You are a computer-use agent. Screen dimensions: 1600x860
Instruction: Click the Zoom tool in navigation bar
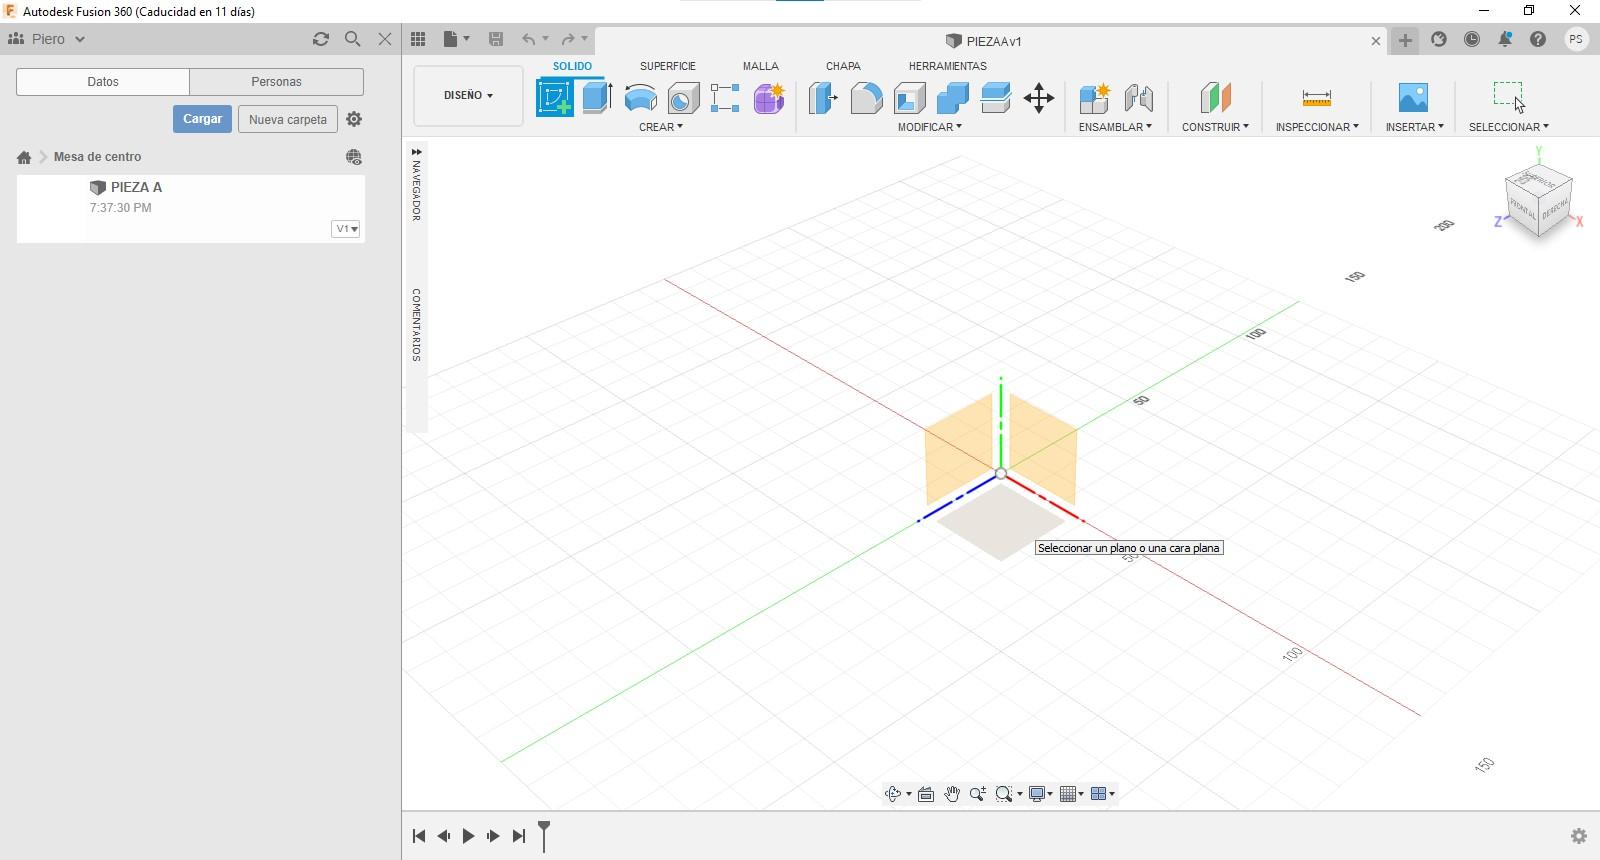point(978,794)
